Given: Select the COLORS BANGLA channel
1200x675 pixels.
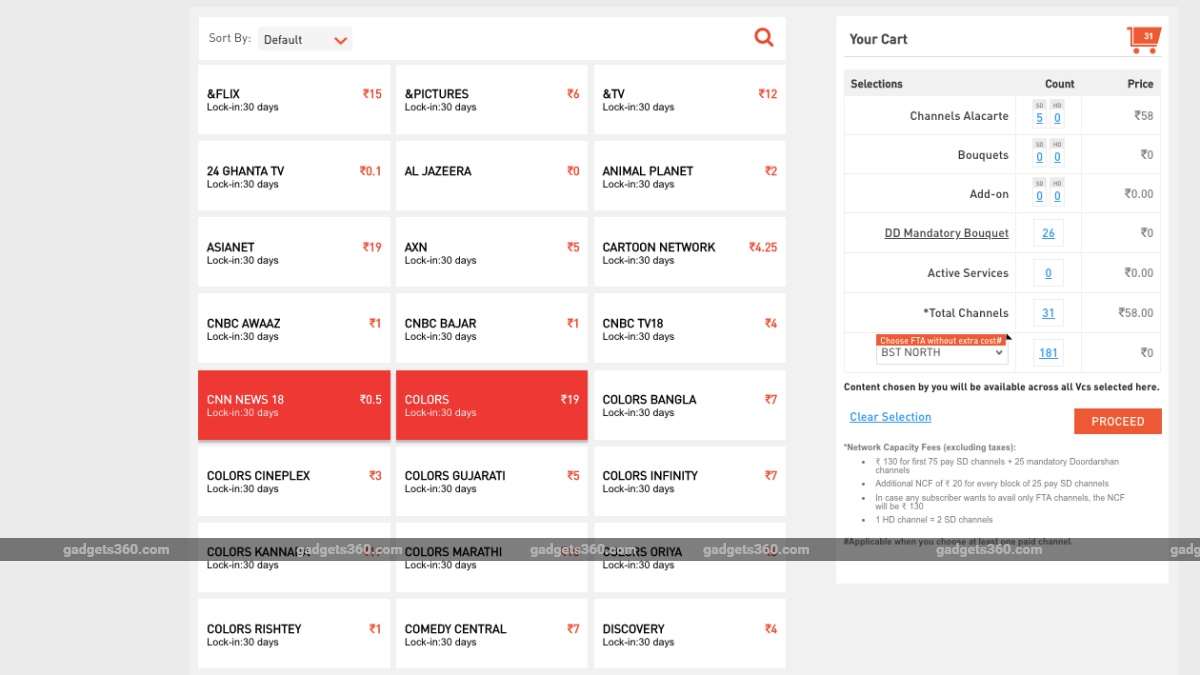Looking at the screenshot, I should [690, 405].
